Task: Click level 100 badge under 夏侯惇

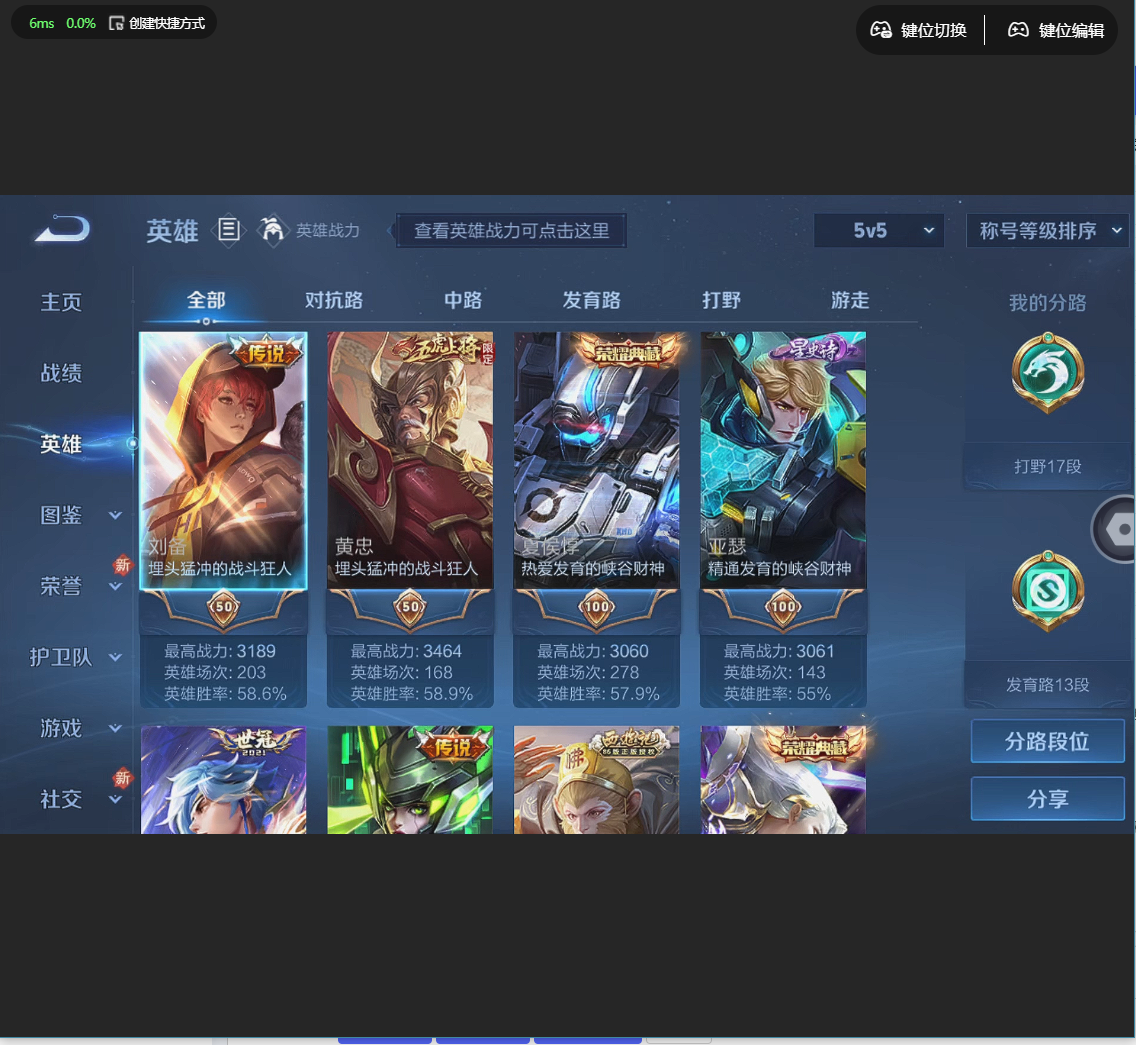Action: pyautogui.click(x=596, y=607)
